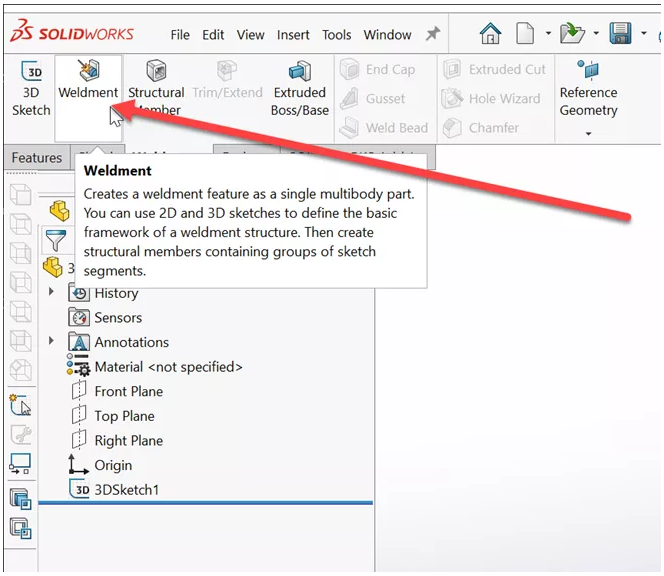Viewport: 664px width, 576px height.
Task: Expand the Save dropdown arrow
Action: click(644, 33)
